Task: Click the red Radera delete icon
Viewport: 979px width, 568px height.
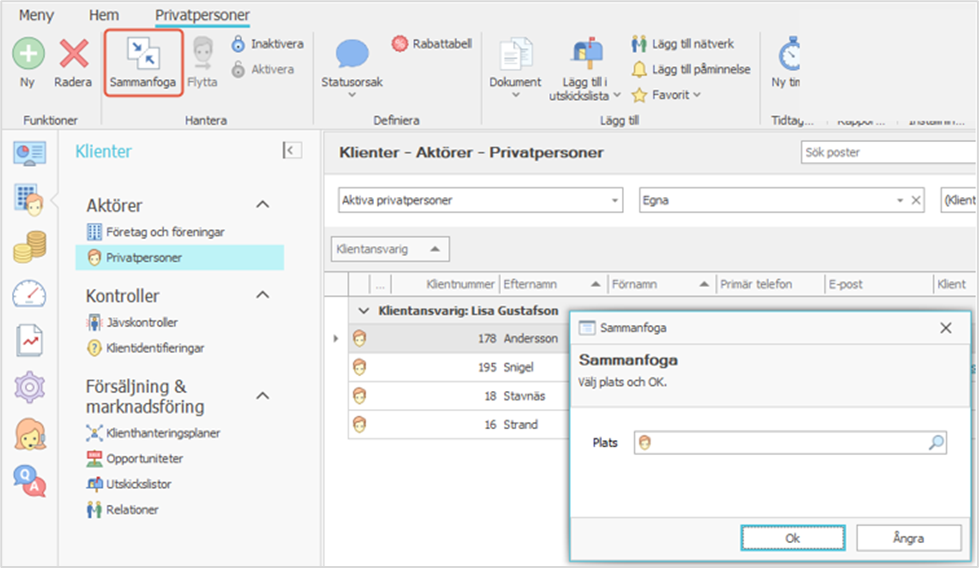Action: [x=72, y=53]
